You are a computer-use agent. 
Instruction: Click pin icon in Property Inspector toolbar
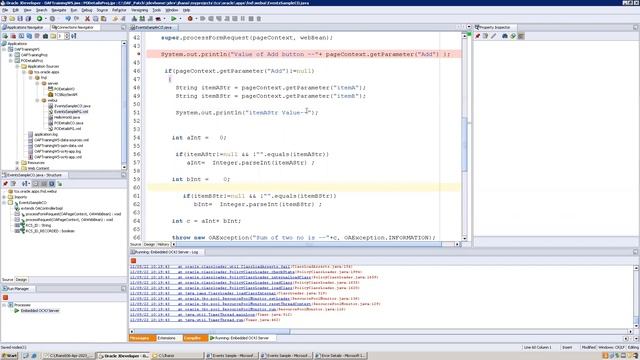click(477, 36)
